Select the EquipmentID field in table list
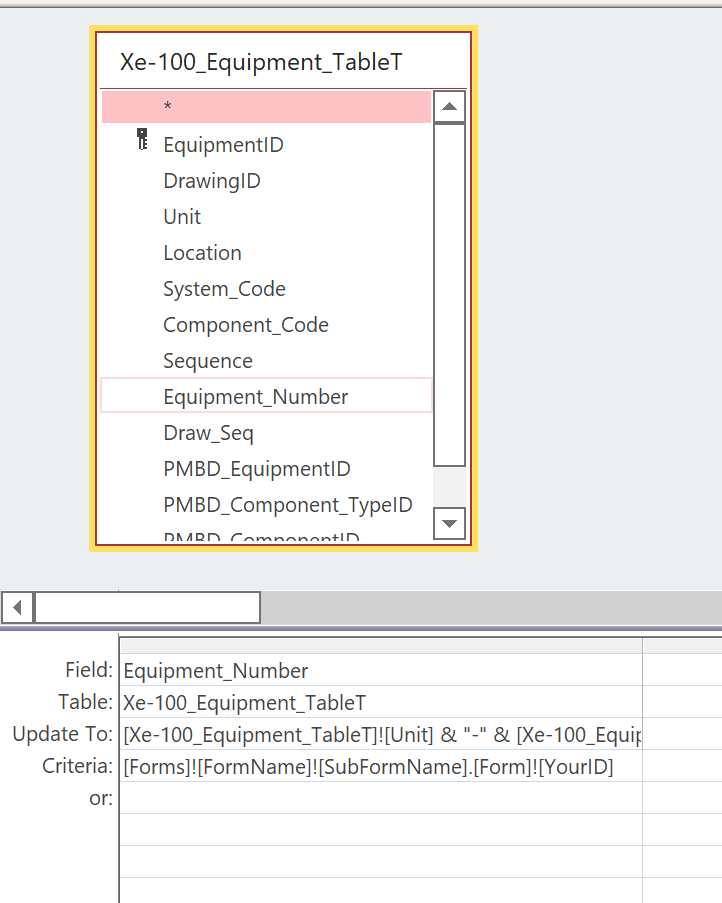This screenshot has width=722, height=903. [x=223, y=145]
